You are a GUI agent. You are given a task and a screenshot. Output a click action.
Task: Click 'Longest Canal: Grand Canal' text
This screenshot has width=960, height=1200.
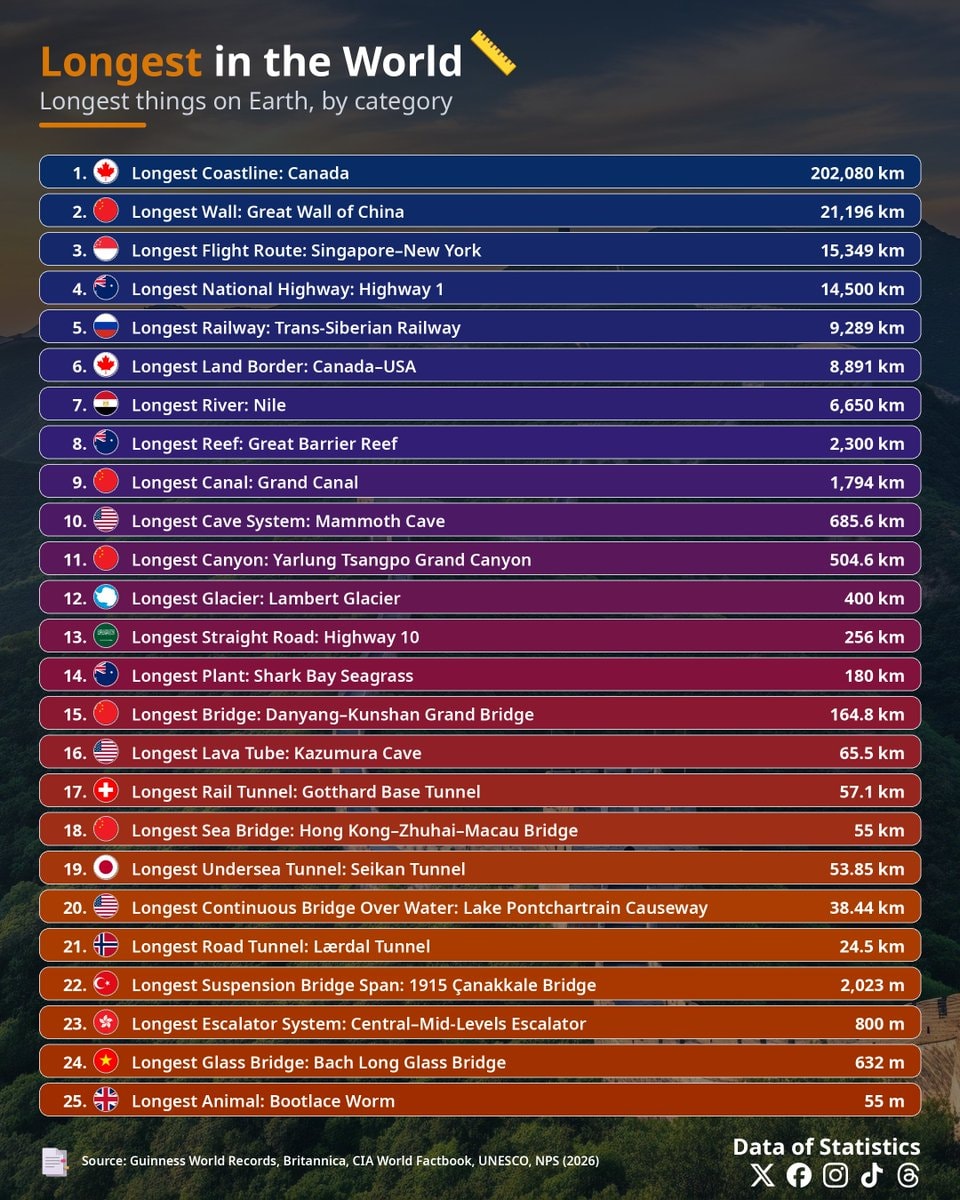coord(245,482)
